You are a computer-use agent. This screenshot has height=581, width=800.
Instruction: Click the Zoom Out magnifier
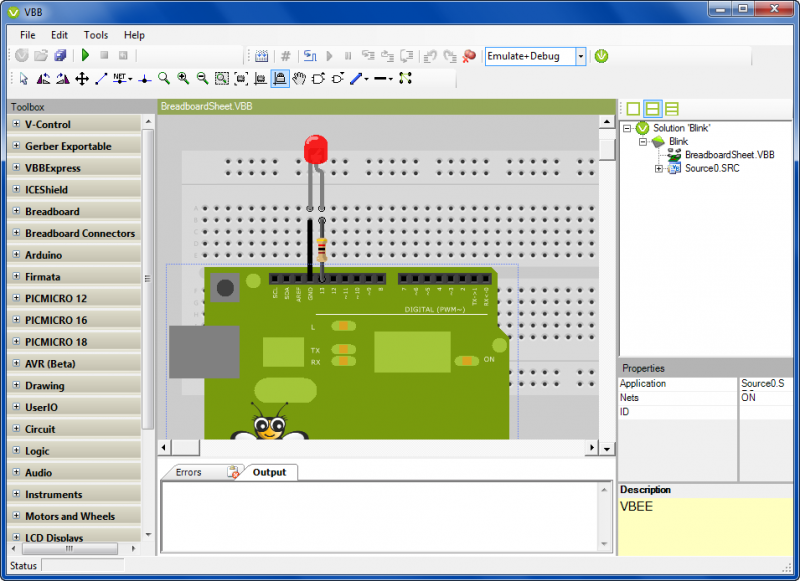(x=203, y=79)
